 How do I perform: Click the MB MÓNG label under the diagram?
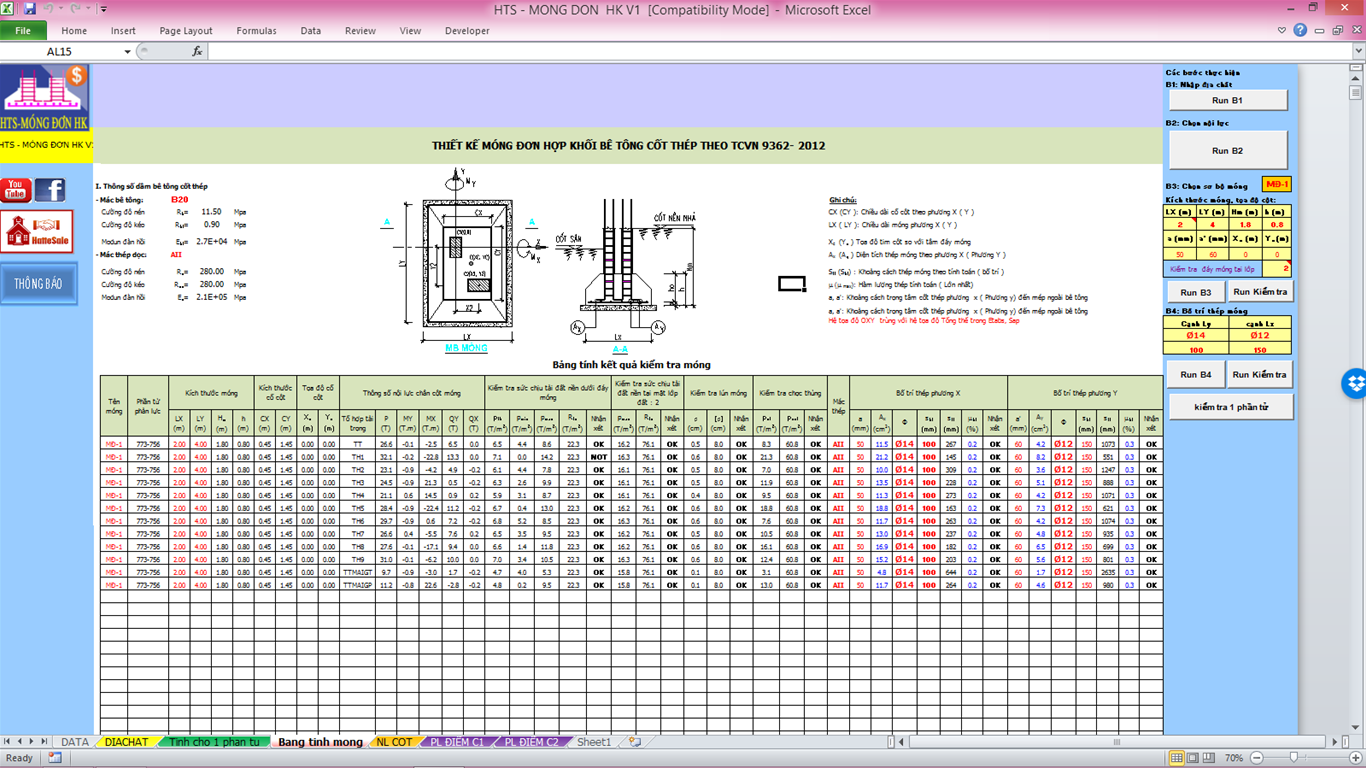[467, 348]
